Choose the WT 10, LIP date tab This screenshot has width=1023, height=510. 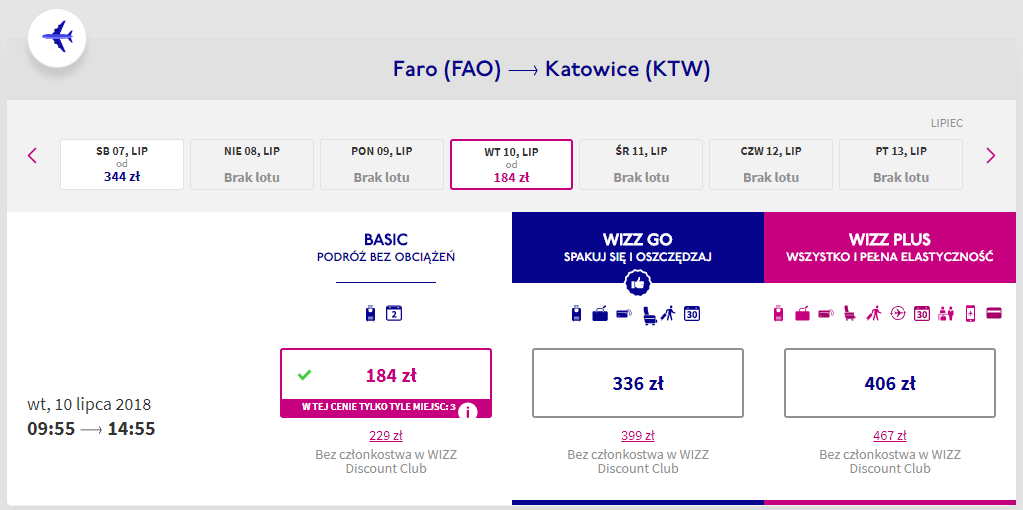tap(512, 164)
